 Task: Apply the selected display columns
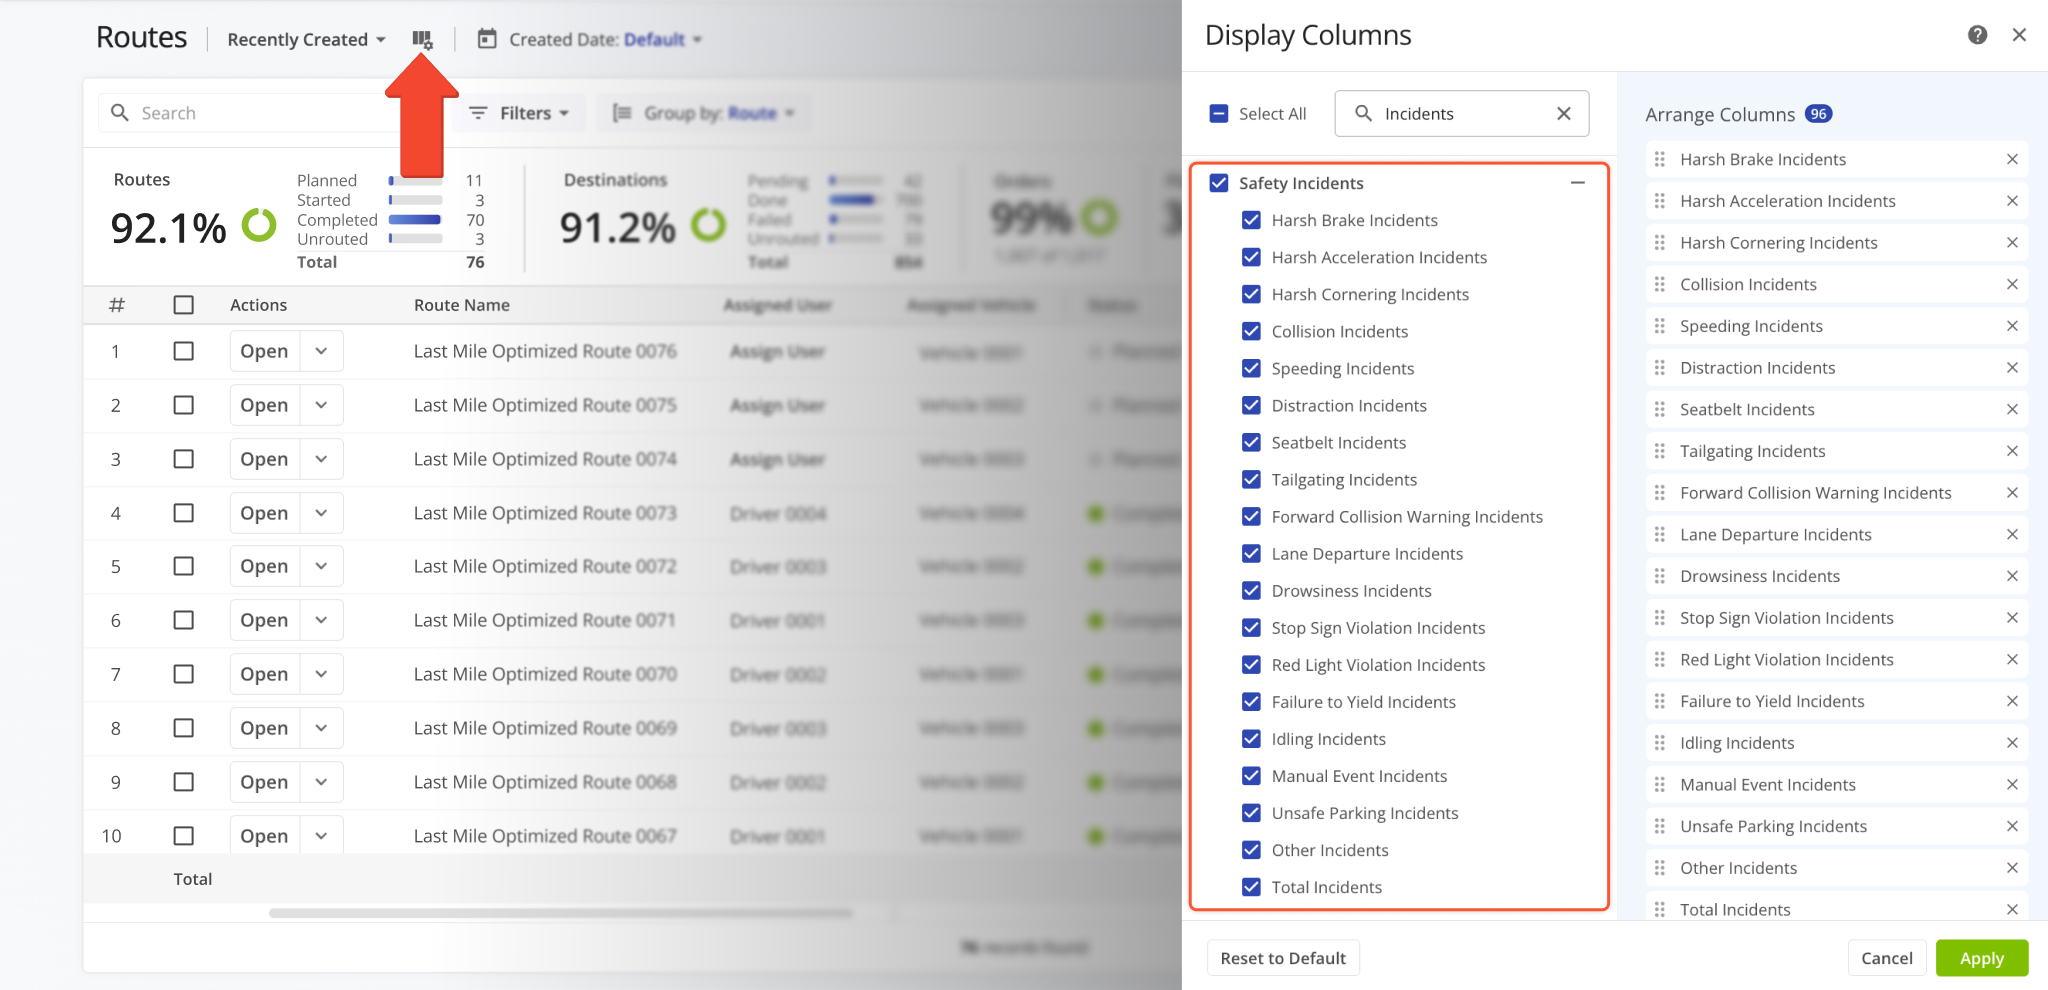[x=1981, y=958]
